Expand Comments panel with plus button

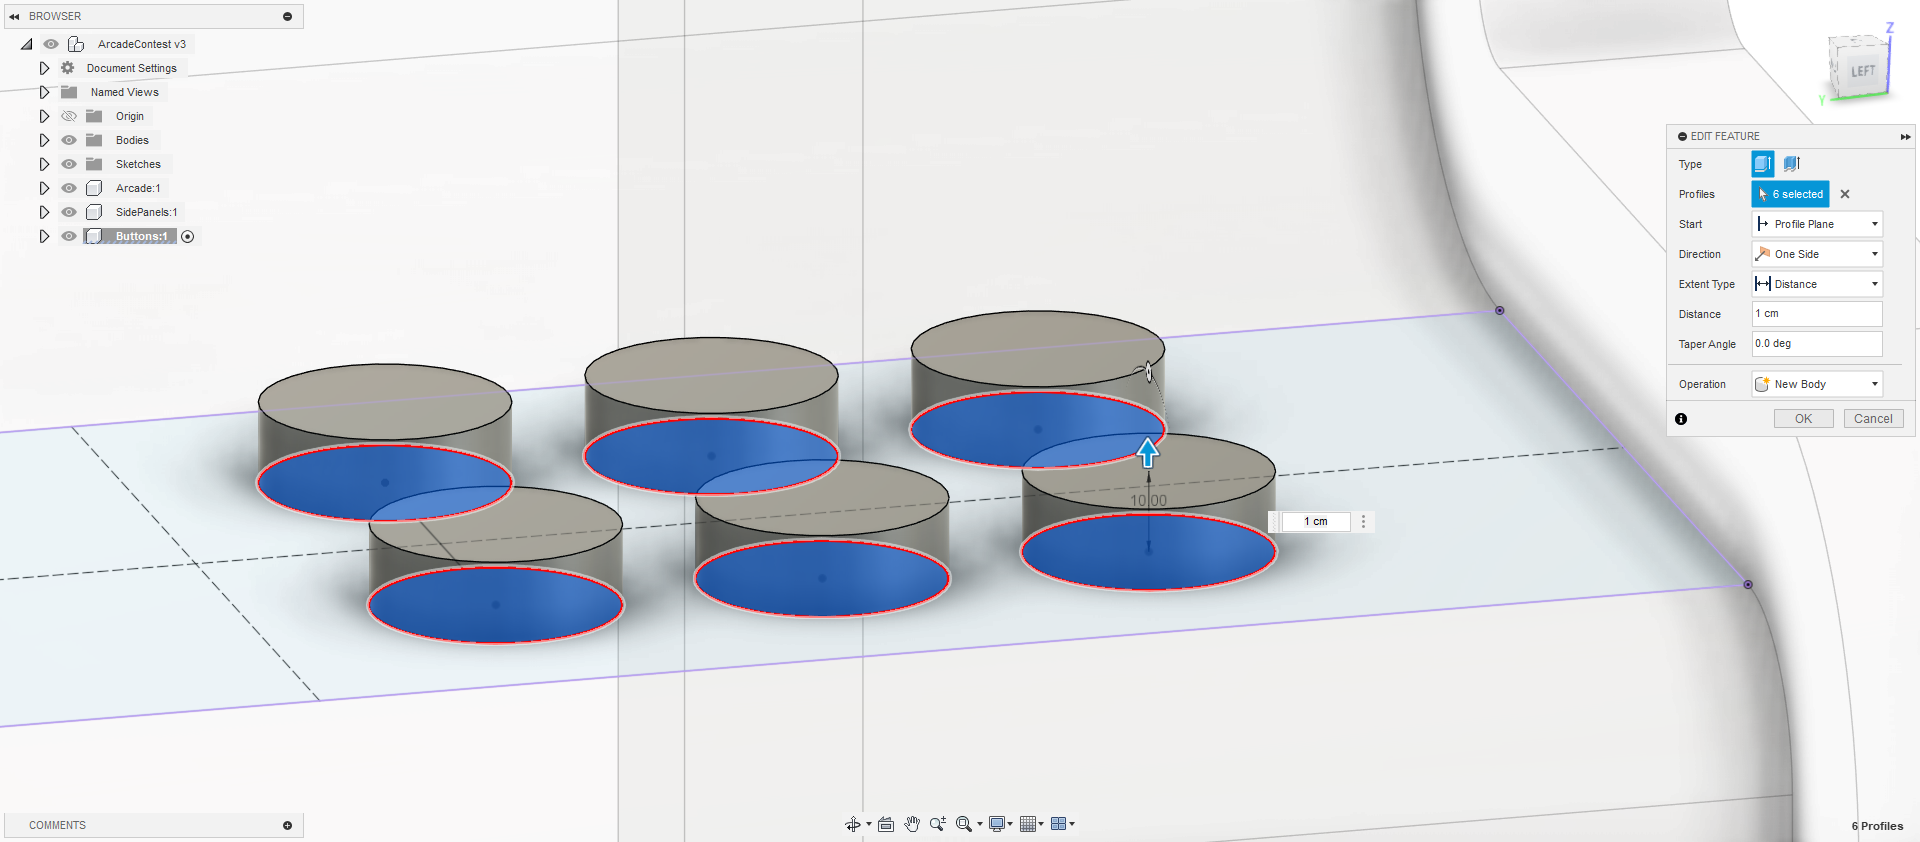tap(287, 825)
